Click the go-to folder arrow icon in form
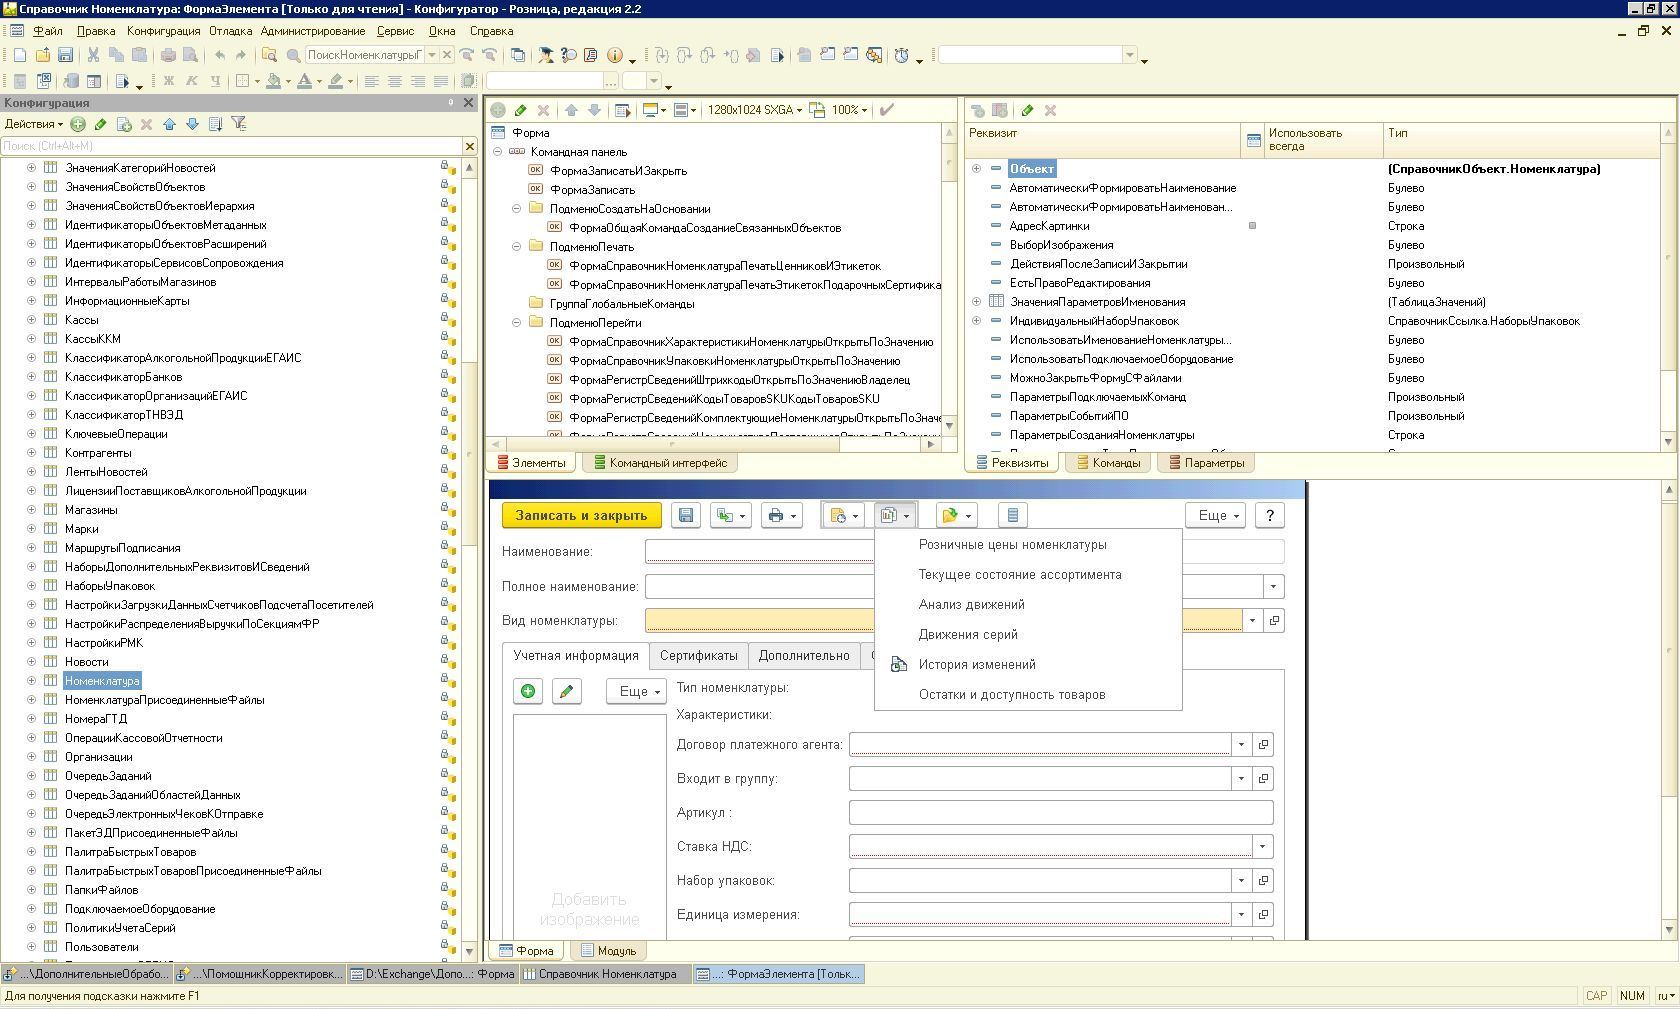 pos(955,515)
